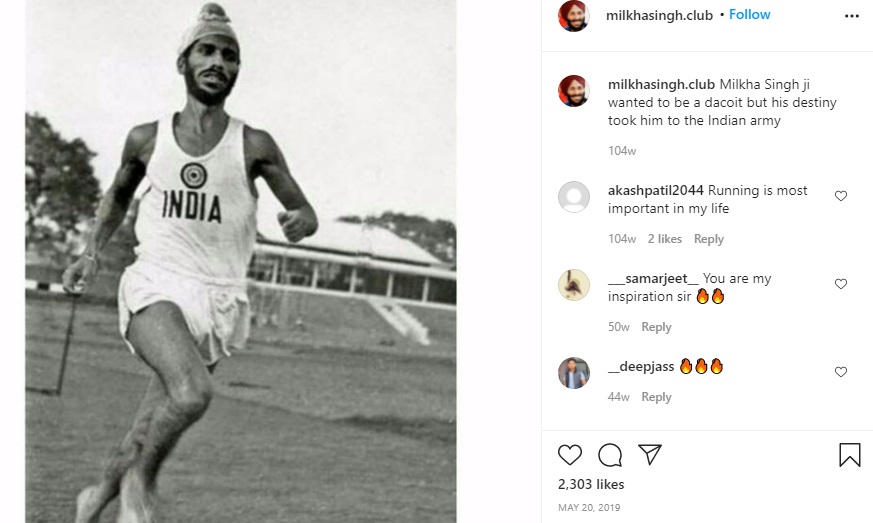Reply to __deepjass's comment
The image size is (873, 523).
[656, 397]
